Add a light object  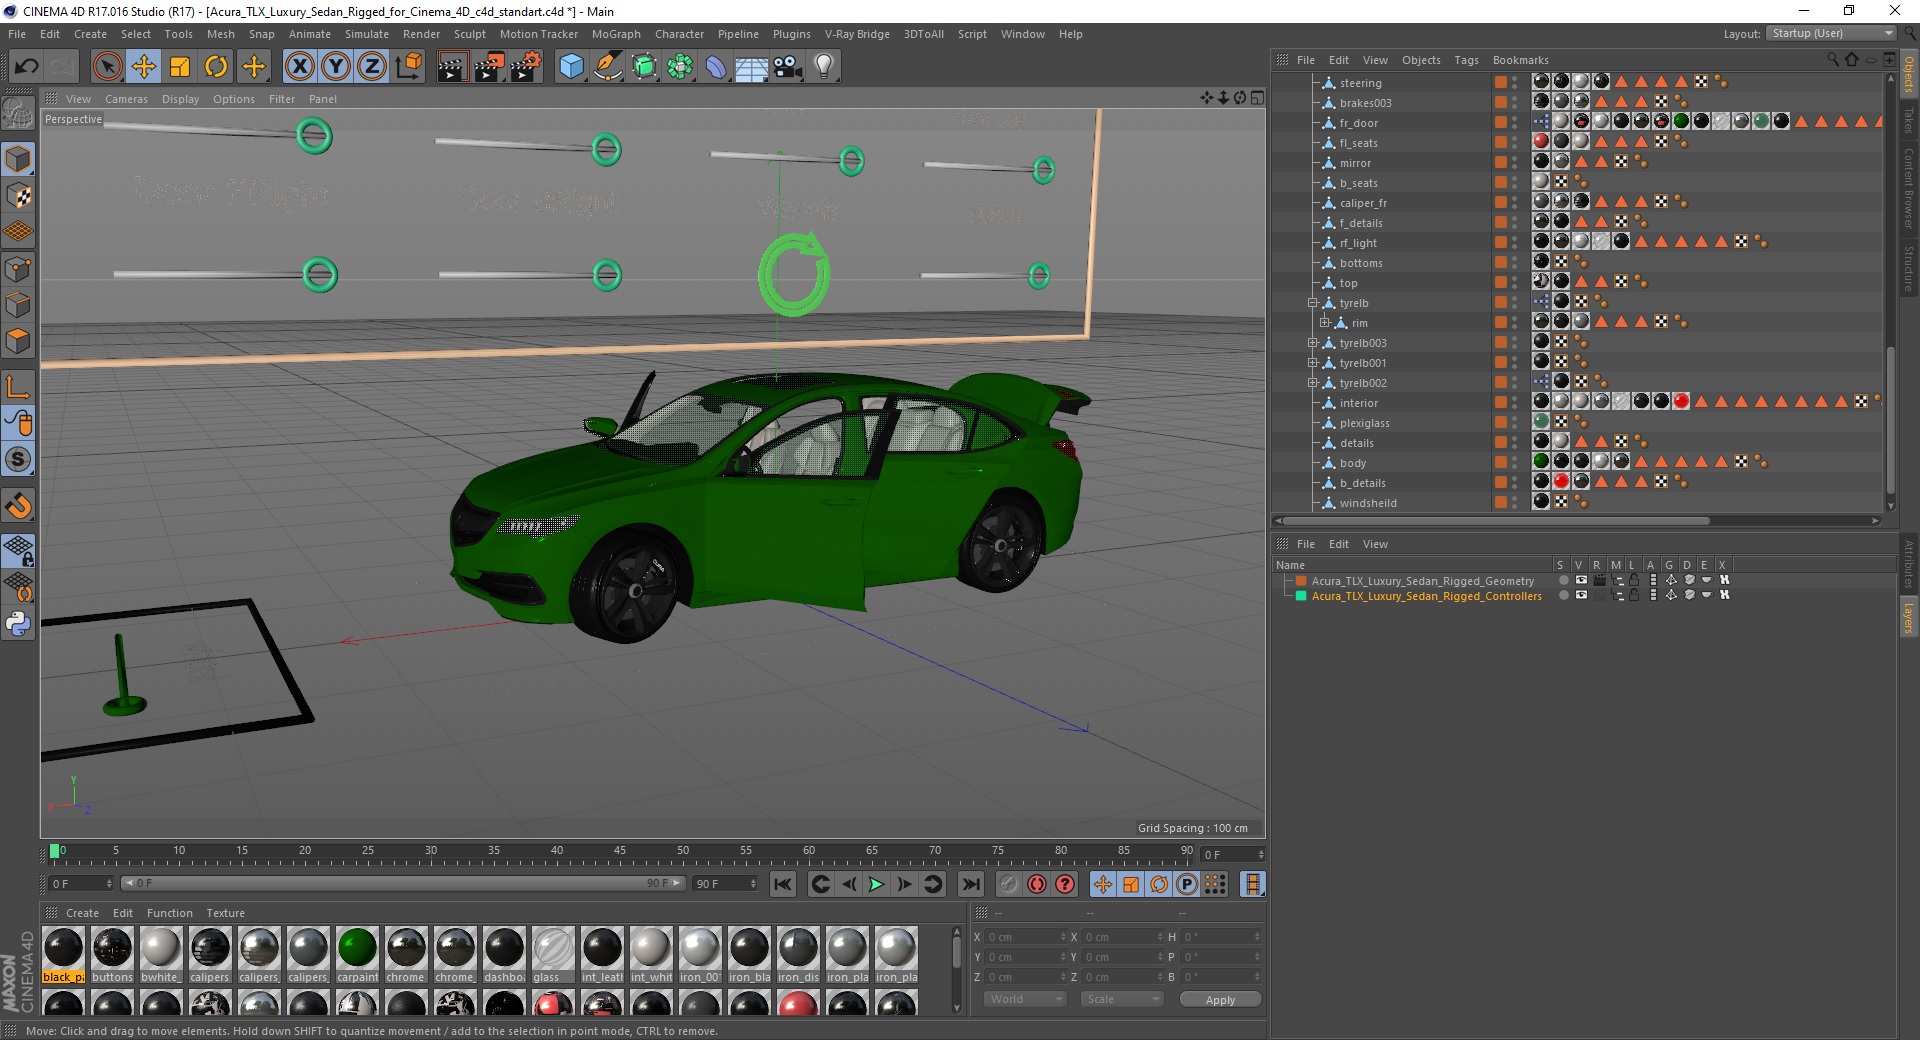point(824,67)
